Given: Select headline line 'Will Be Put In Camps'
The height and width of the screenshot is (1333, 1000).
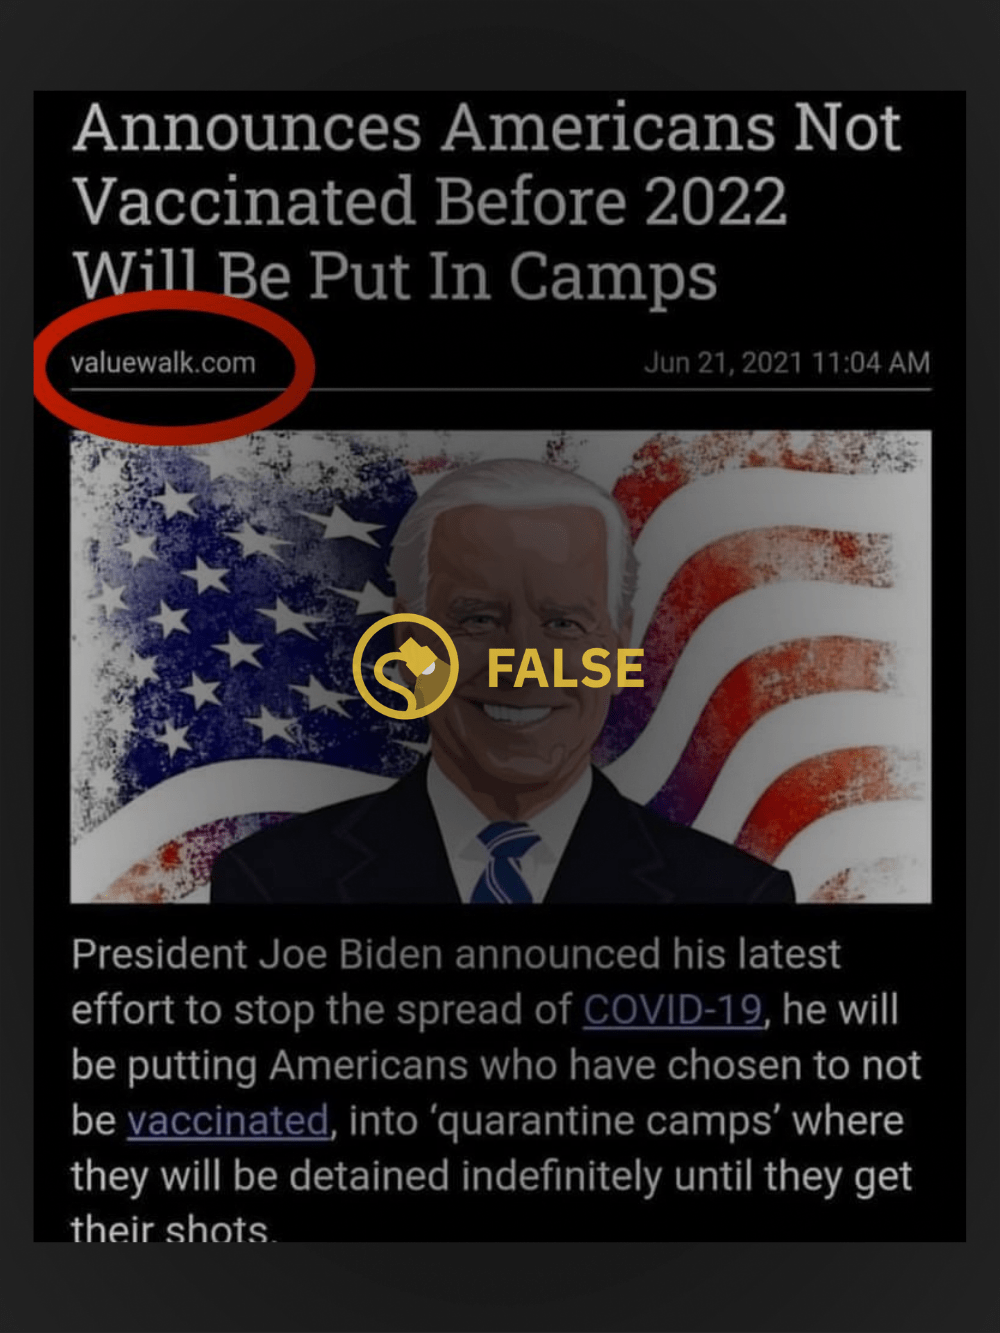Looking at the screenshot, I should pos(395,275).
